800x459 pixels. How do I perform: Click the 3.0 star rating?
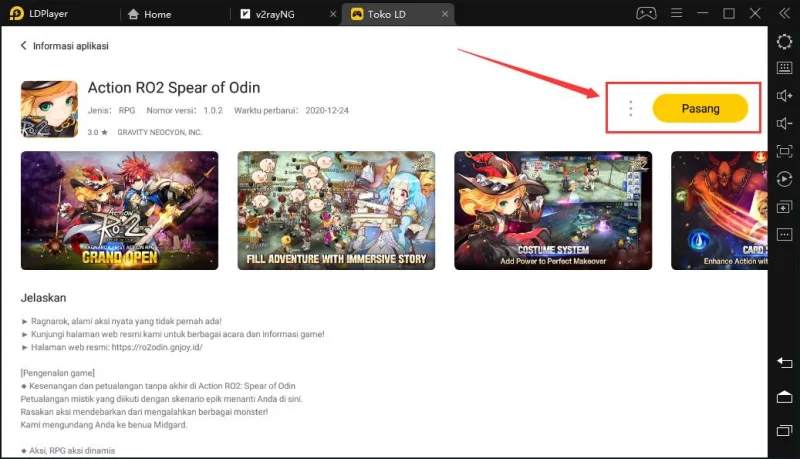coord(97,132)
